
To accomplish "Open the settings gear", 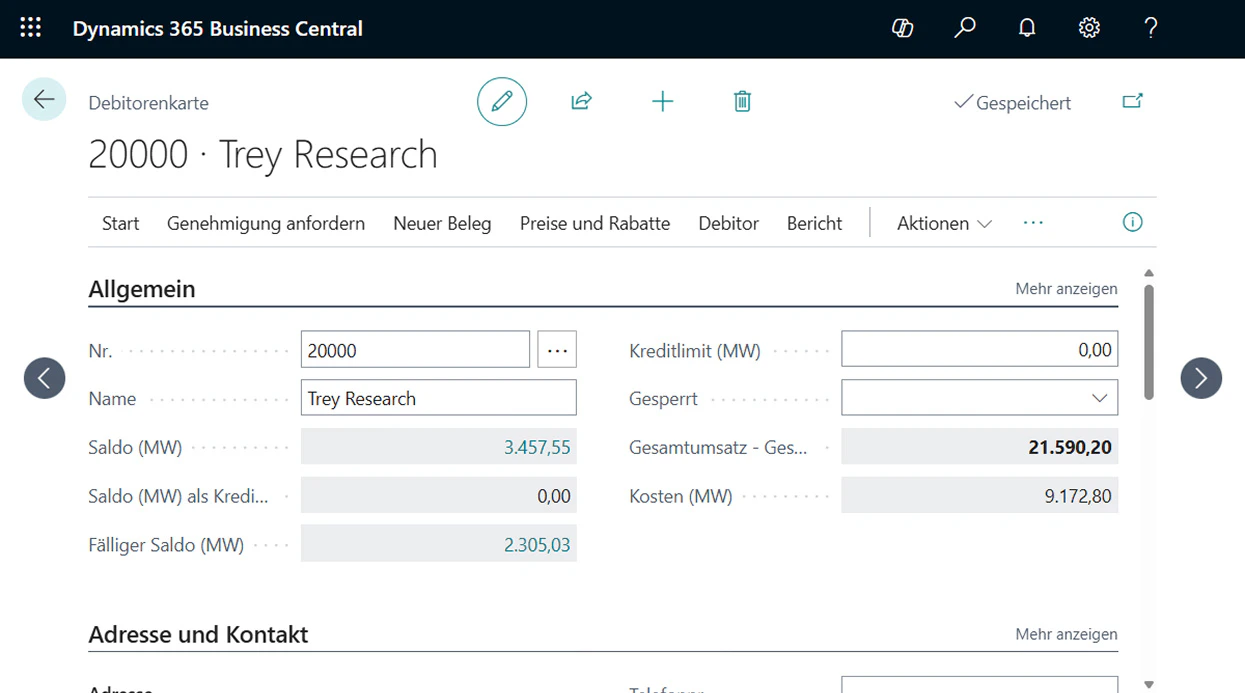I will pos(1089,28).
